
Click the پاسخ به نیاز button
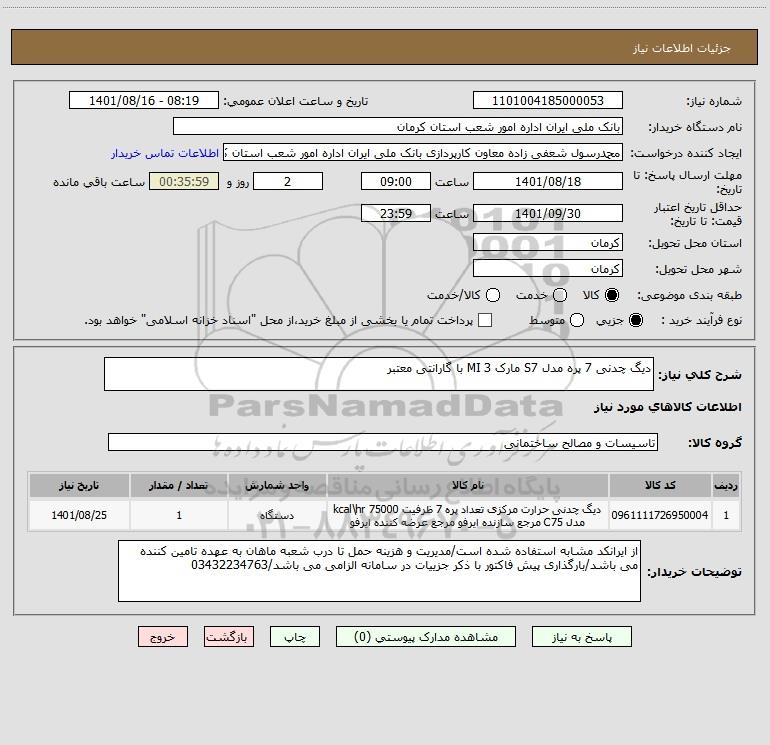click(x=582, y=637)
